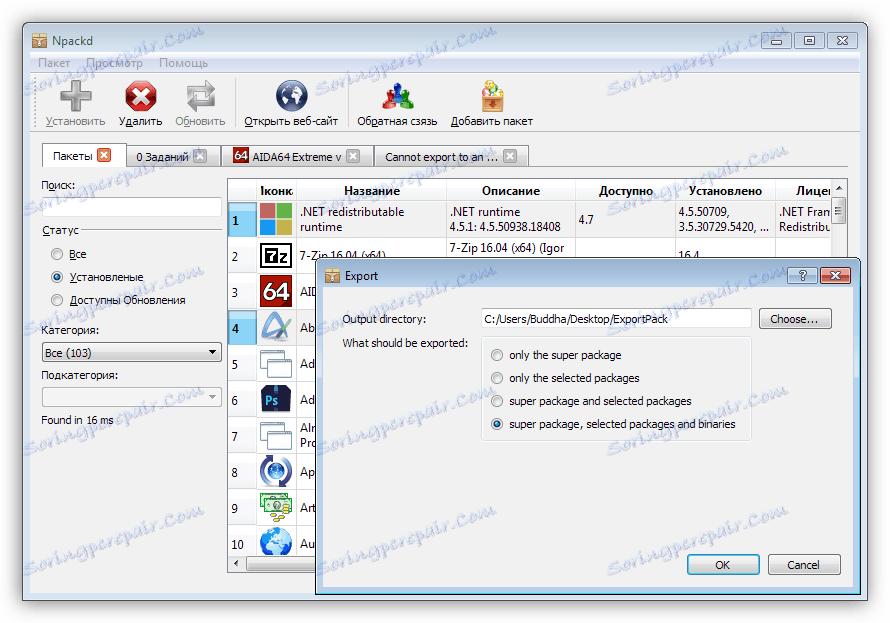Click the windows icon in row 7
The height and width of the screenshot is (623, 890).
(276, 436)
